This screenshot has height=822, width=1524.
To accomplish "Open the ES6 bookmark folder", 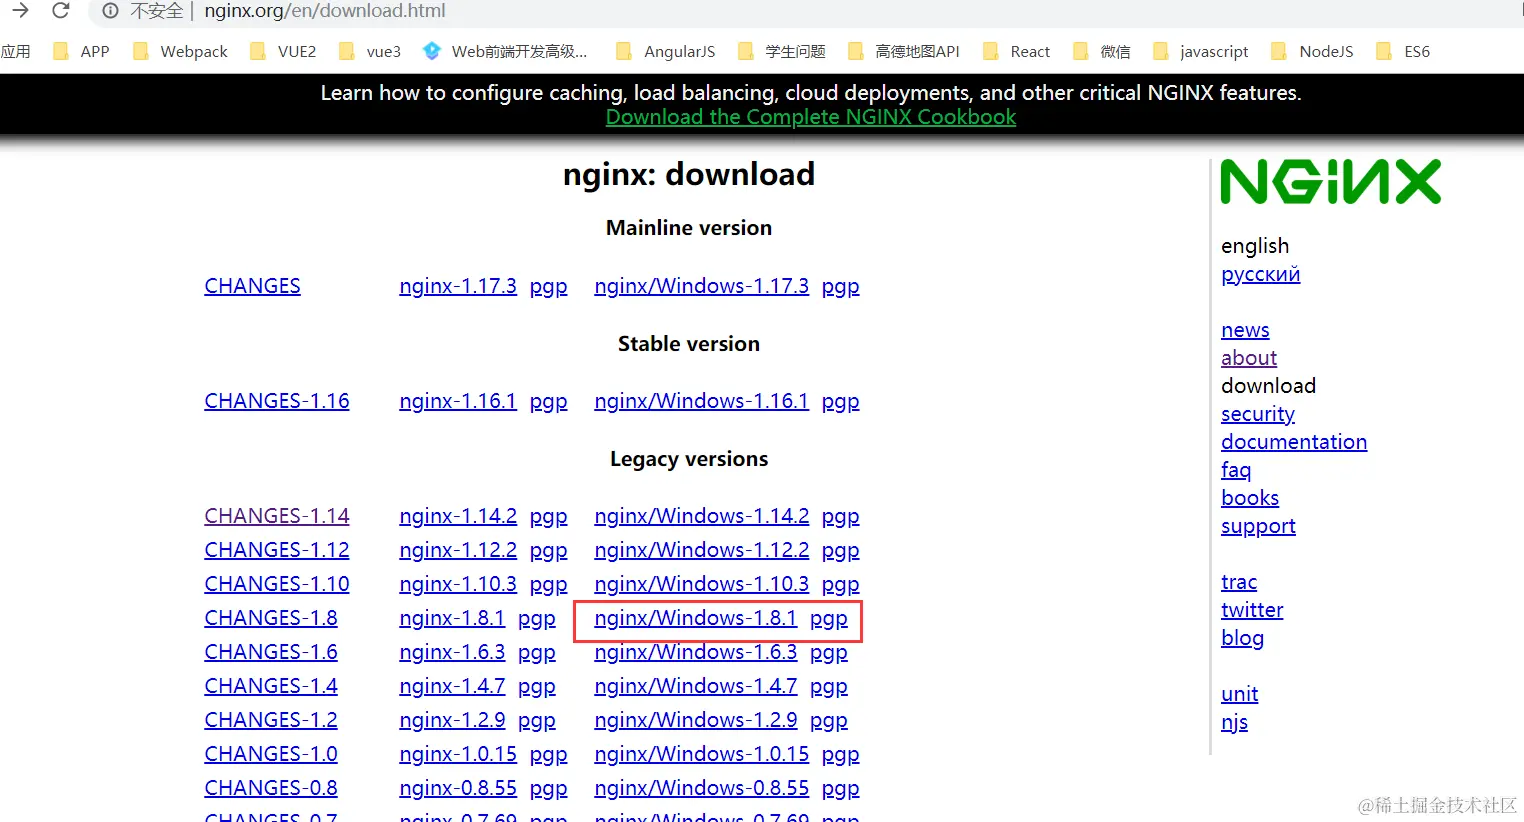I will point(1404,51).
